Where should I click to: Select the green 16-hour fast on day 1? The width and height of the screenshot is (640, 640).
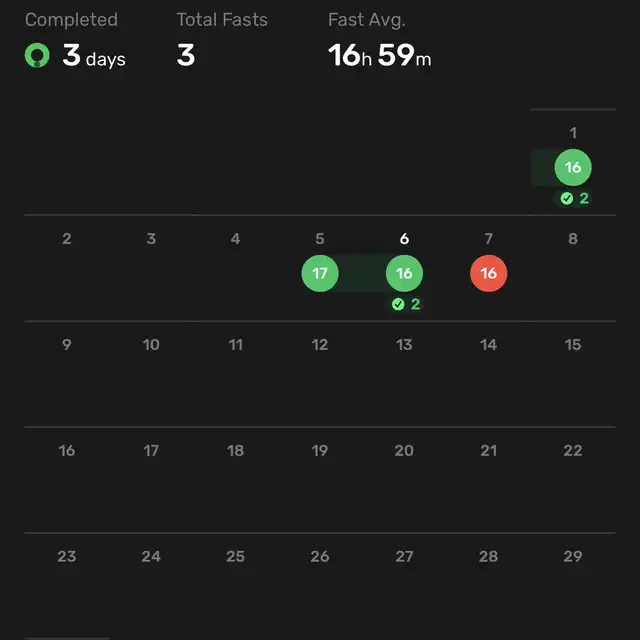[573, 167]
